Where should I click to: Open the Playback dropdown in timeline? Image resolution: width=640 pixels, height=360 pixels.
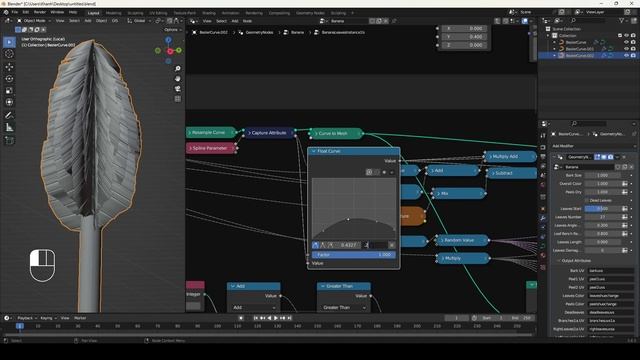click(x=27, y=318)
